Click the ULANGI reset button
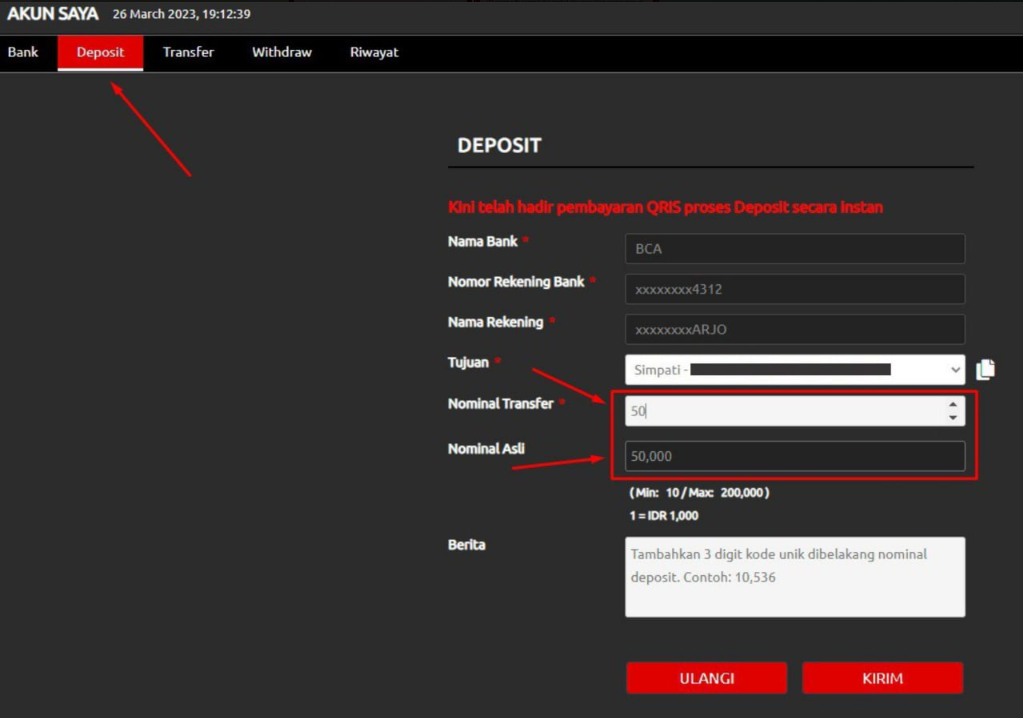This screenshot has height=718, width=1023. (706, 678)
